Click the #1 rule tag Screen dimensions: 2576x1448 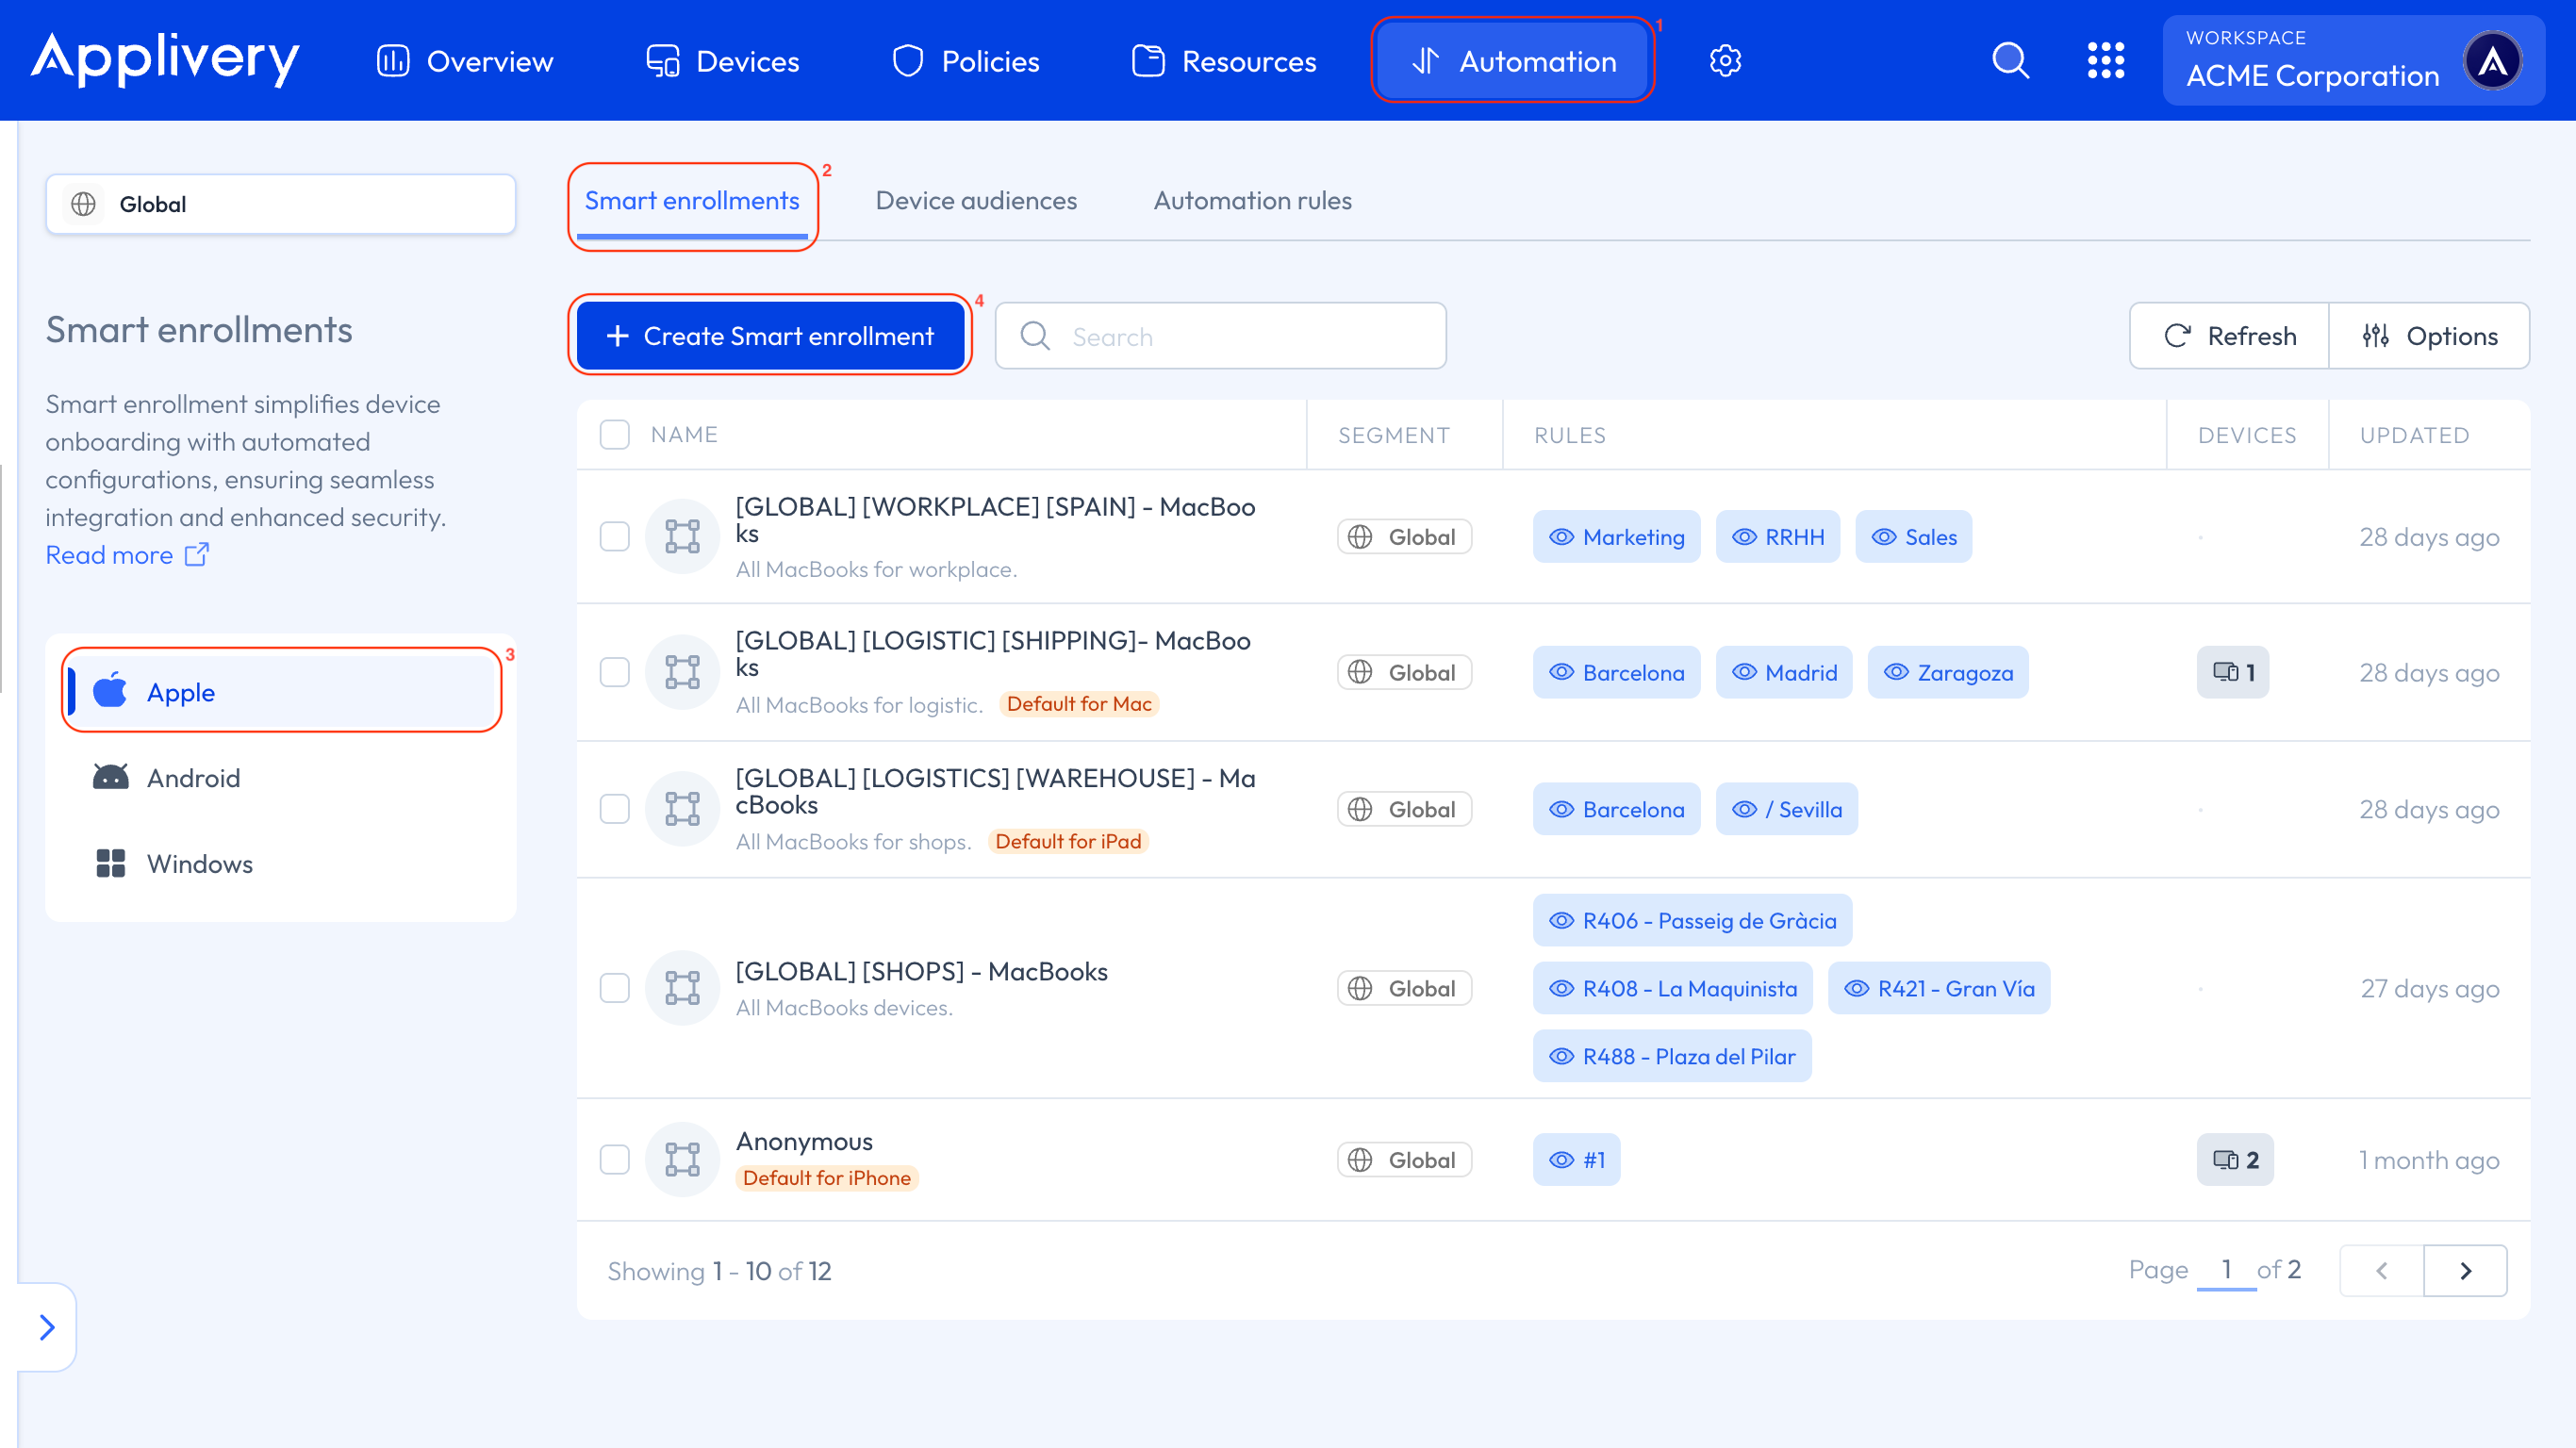click(1576, 1159)
